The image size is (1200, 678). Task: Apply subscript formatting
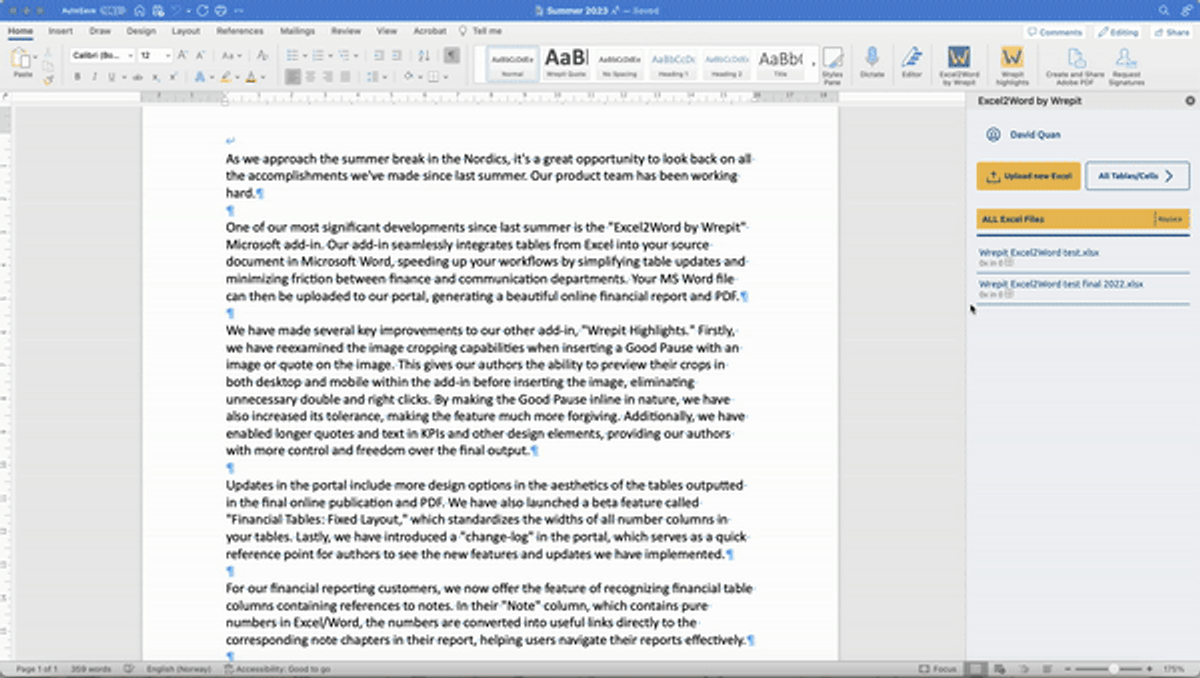coord(156,77)
